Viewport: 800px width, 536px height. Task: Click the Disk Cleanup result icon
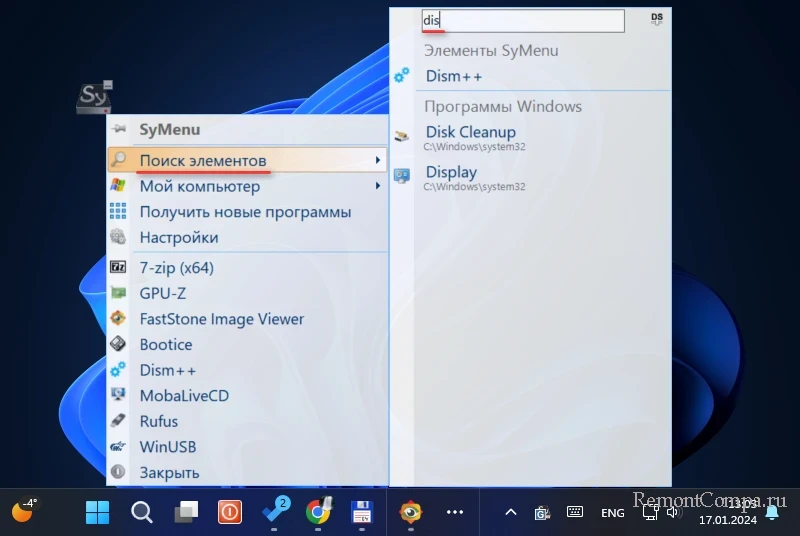tap(402, 136)
